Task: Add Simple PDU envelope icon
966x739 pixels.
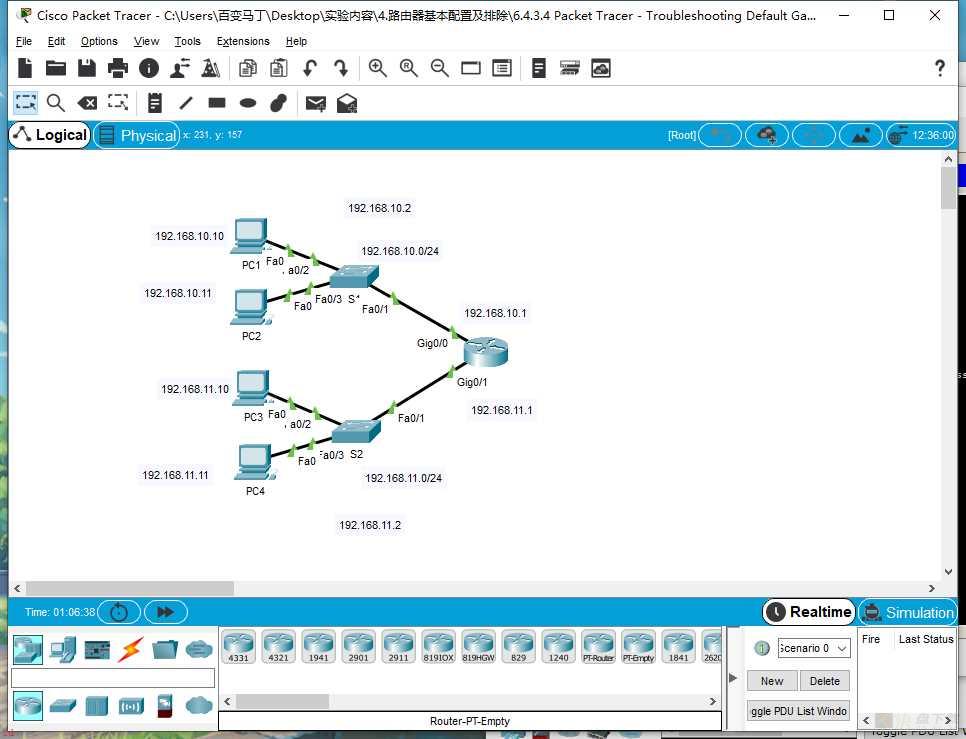Action: coord(315,103)
